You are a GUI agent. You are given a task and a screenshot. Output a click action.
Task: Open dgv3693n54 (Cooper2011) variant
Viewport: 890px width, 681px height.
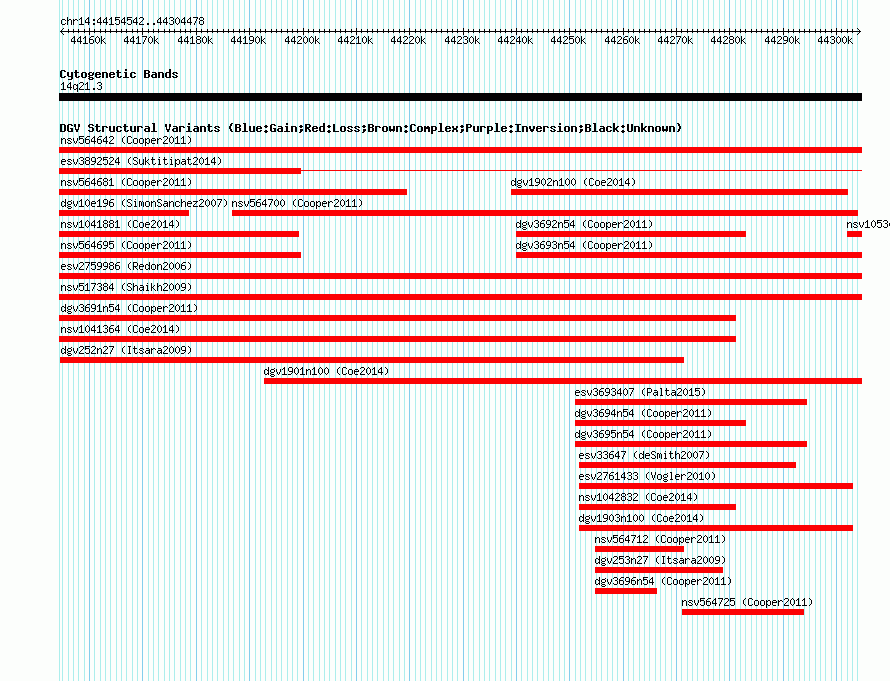(584, 245)
